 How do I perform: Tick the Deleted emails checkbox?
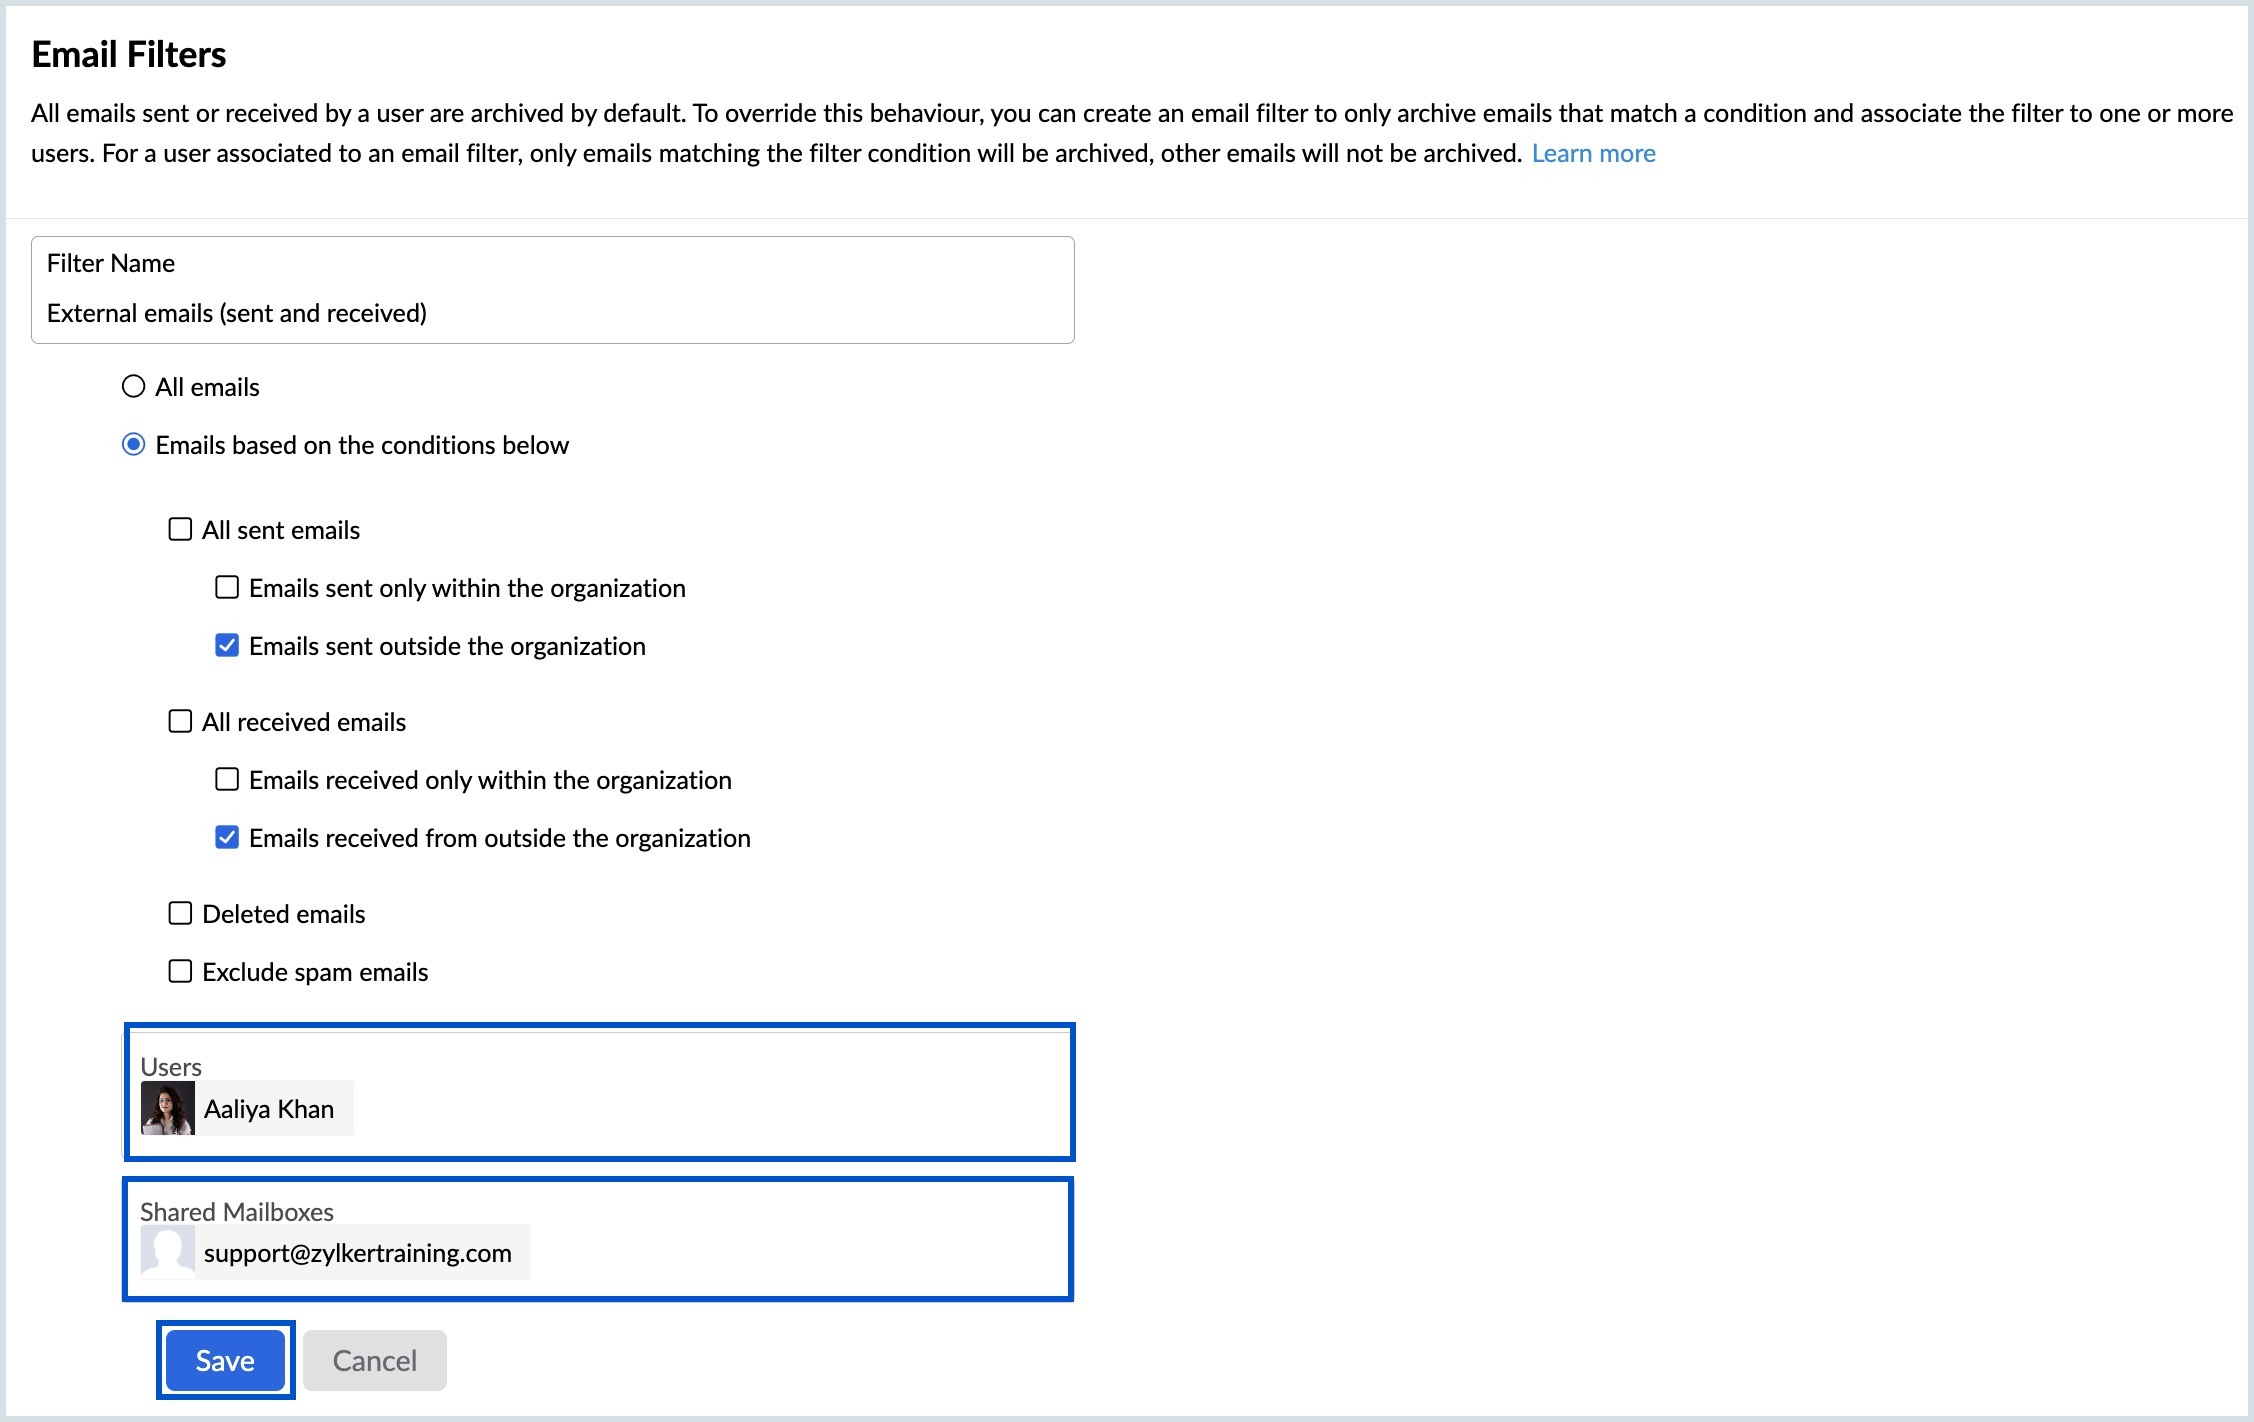click(x=180, y=913)
